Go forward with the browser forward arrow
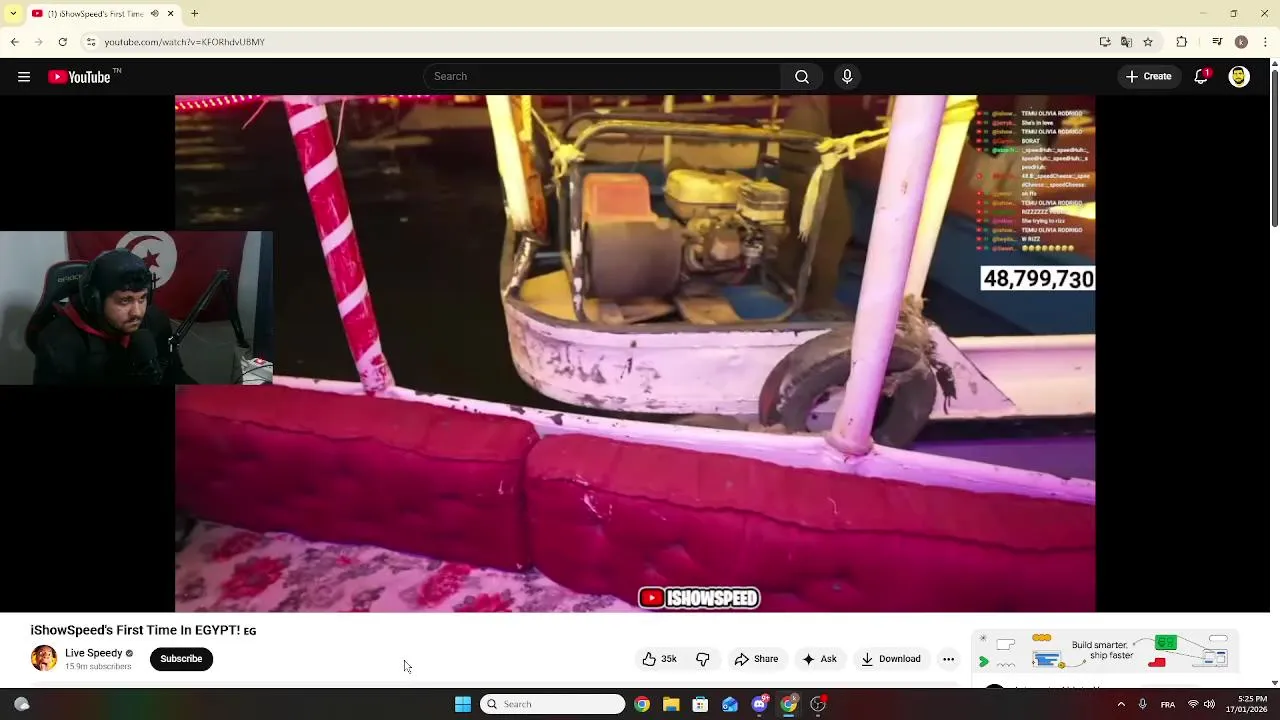Viewport: 1280px width, 720px height. point(38,42)
